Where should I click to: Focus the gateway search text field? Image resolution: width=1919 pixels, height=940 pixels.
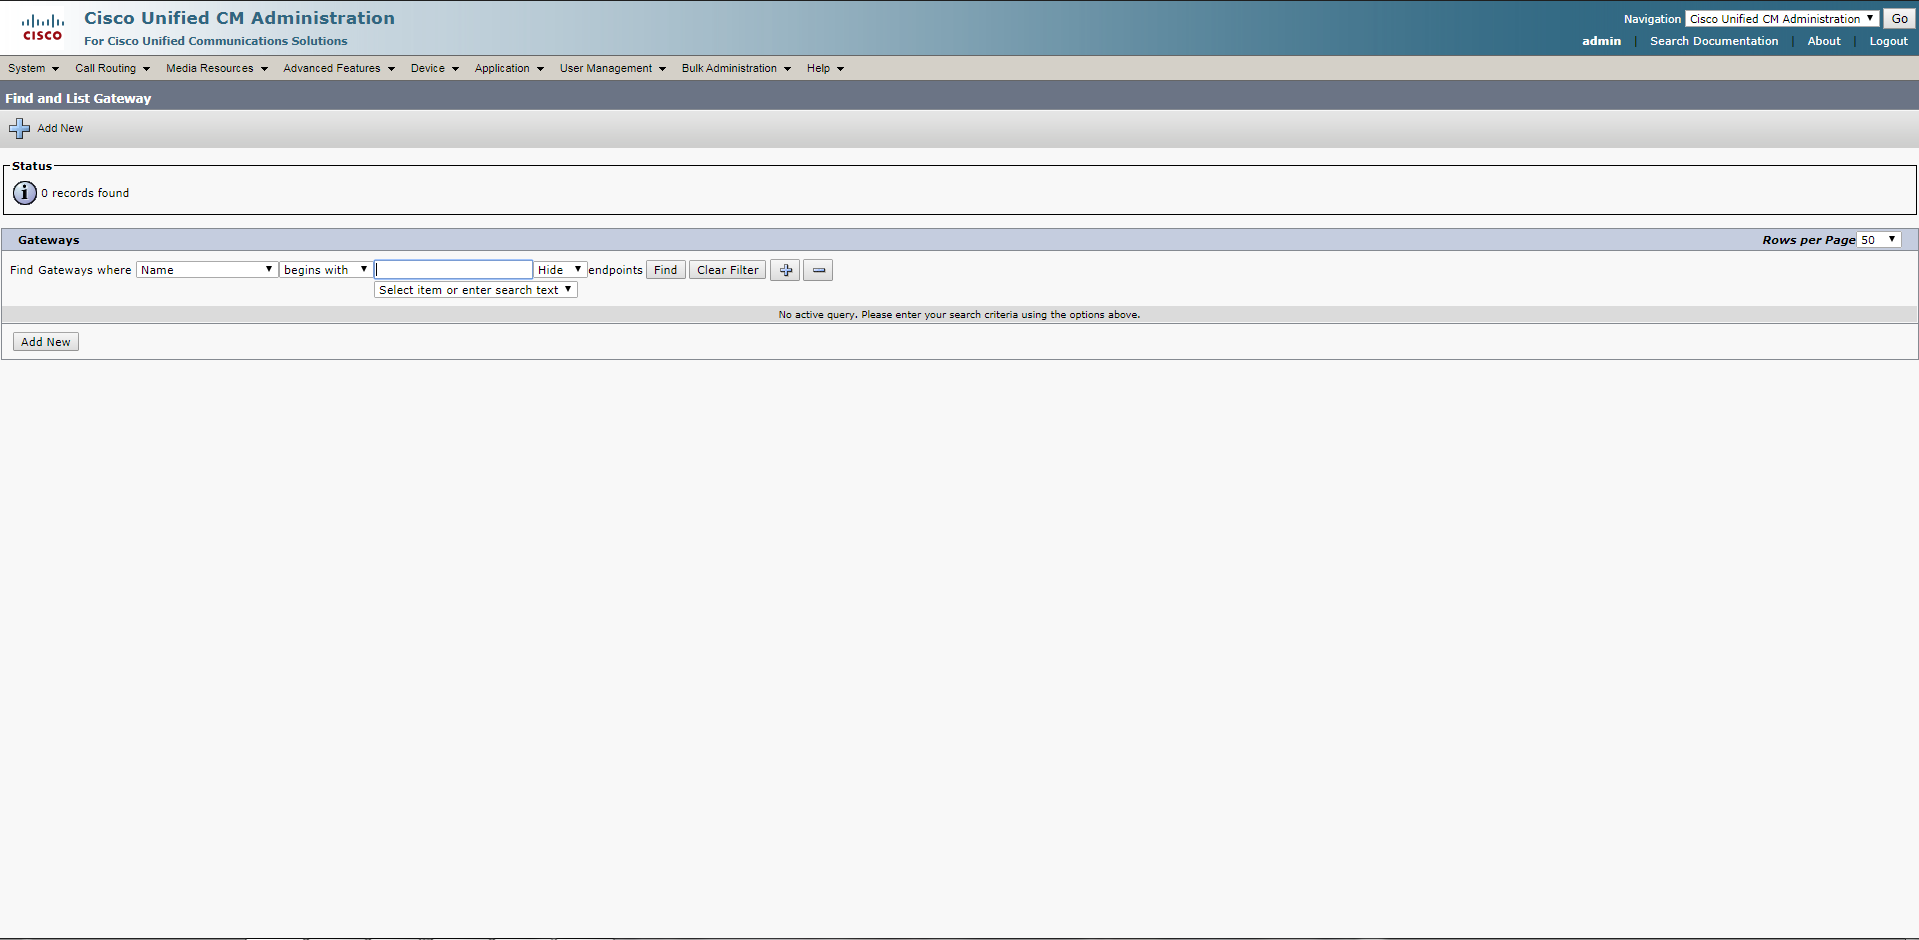(454, 270)
